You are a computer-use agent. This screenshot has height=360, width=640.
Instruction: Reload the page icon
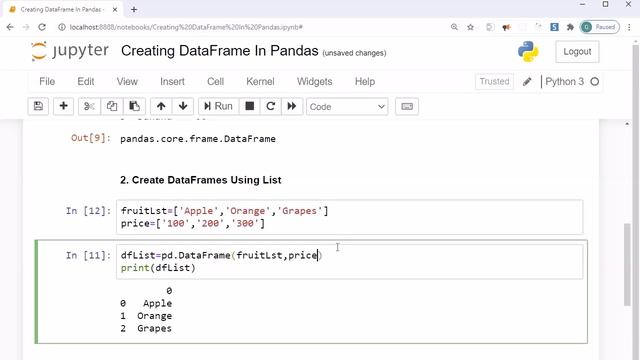coord(42,27)
